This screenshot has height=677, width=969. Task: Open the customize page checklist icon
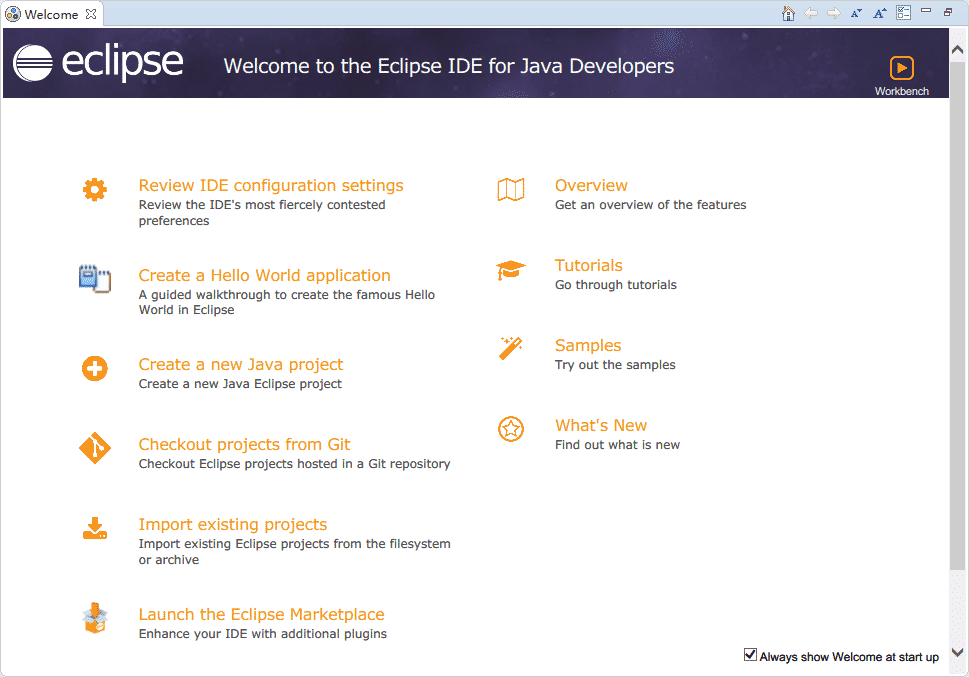click(904, 13)
